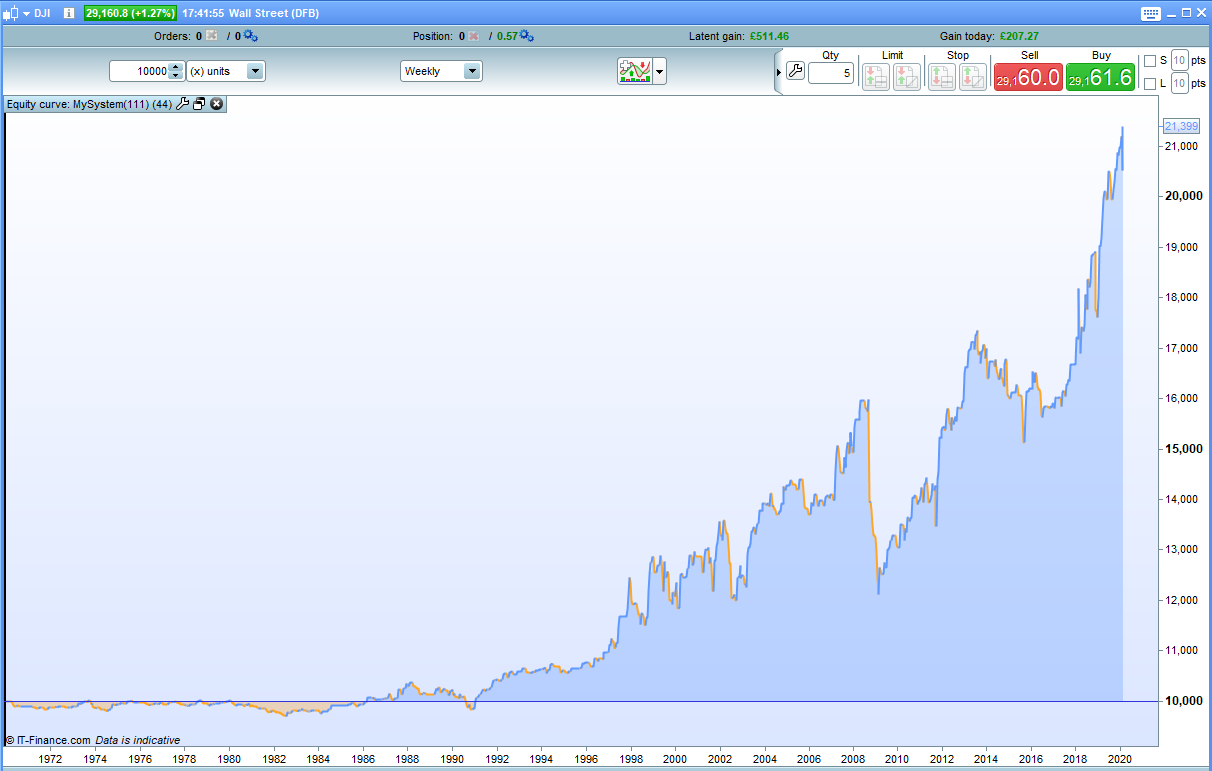This screenshot has width=1212, height=771.
Task: Close position with the Position X icon
Action: 474,36
